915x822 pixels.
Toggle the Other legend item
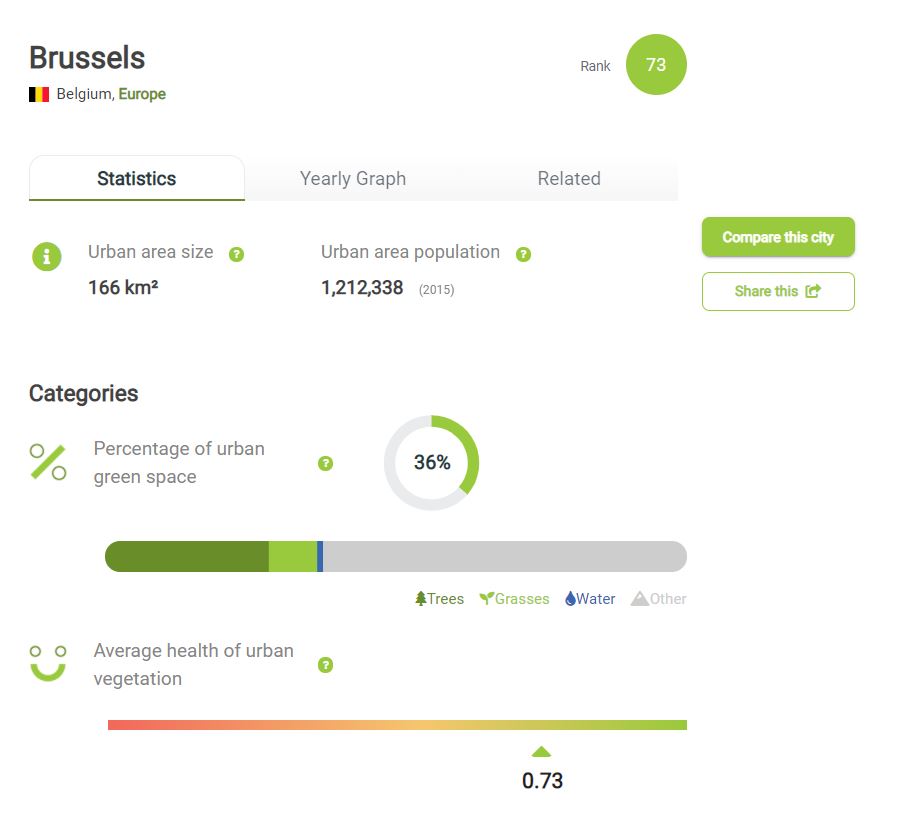click(658, 599)
